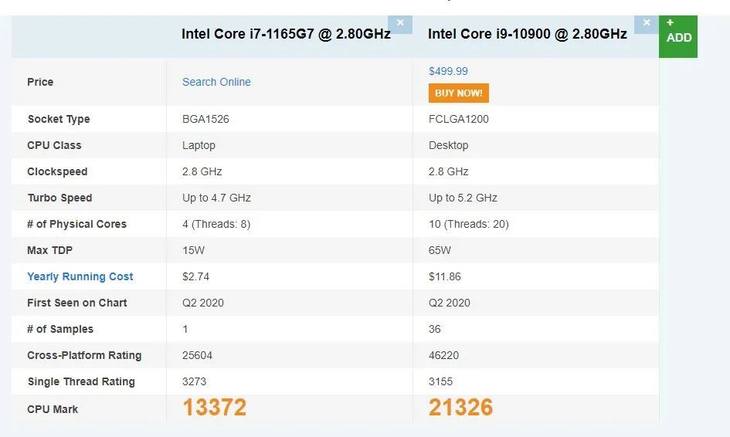The width and height of the screenshot is (730, 437).
Task: Remove the Intel Core i9-10900 column
Action: point(648,22)
